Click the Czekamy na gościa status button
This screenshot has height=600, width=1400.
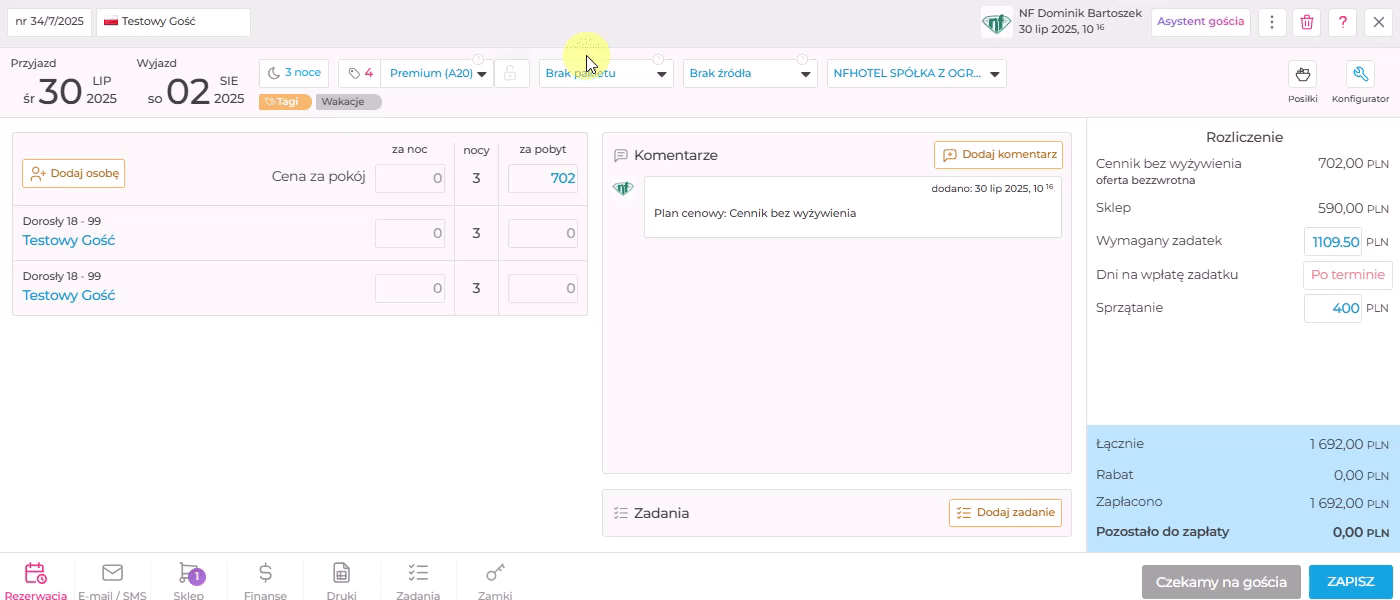pos(1221,581)
